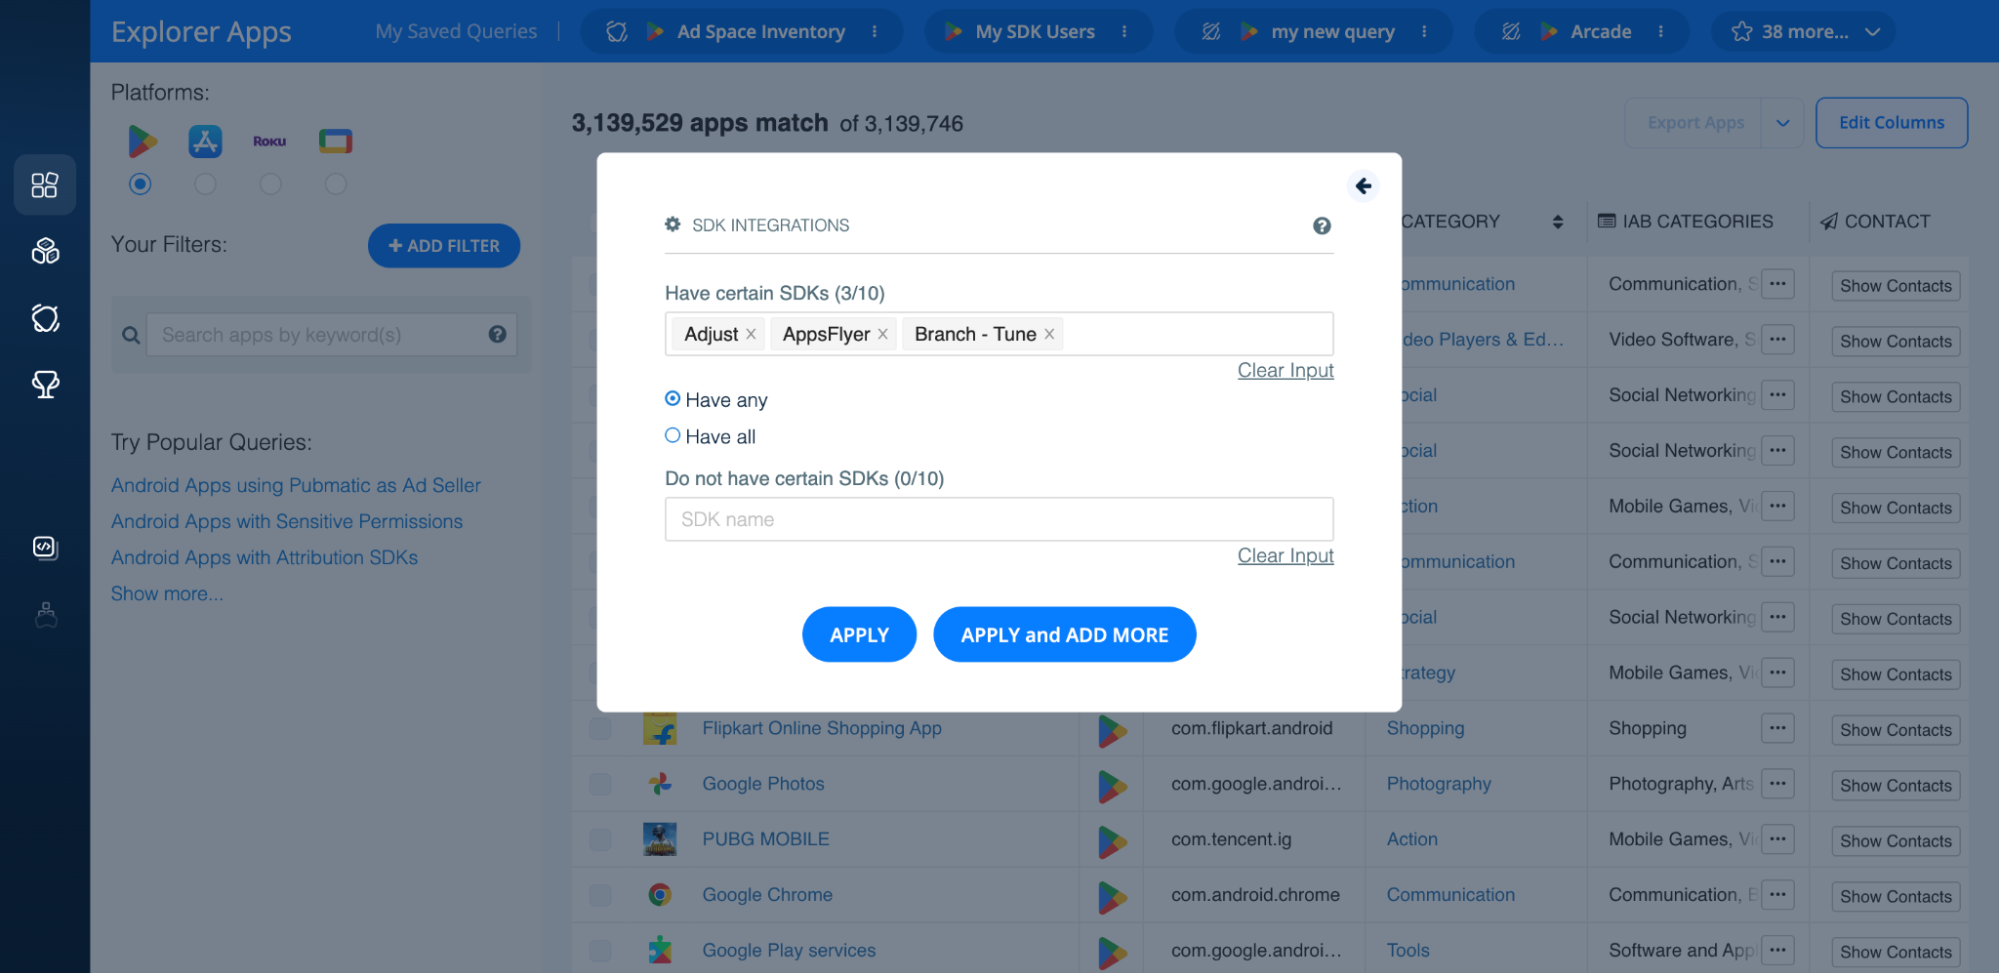Click the Google Photos app icon
Viewport: 1999px width, 974px height.
660,784
